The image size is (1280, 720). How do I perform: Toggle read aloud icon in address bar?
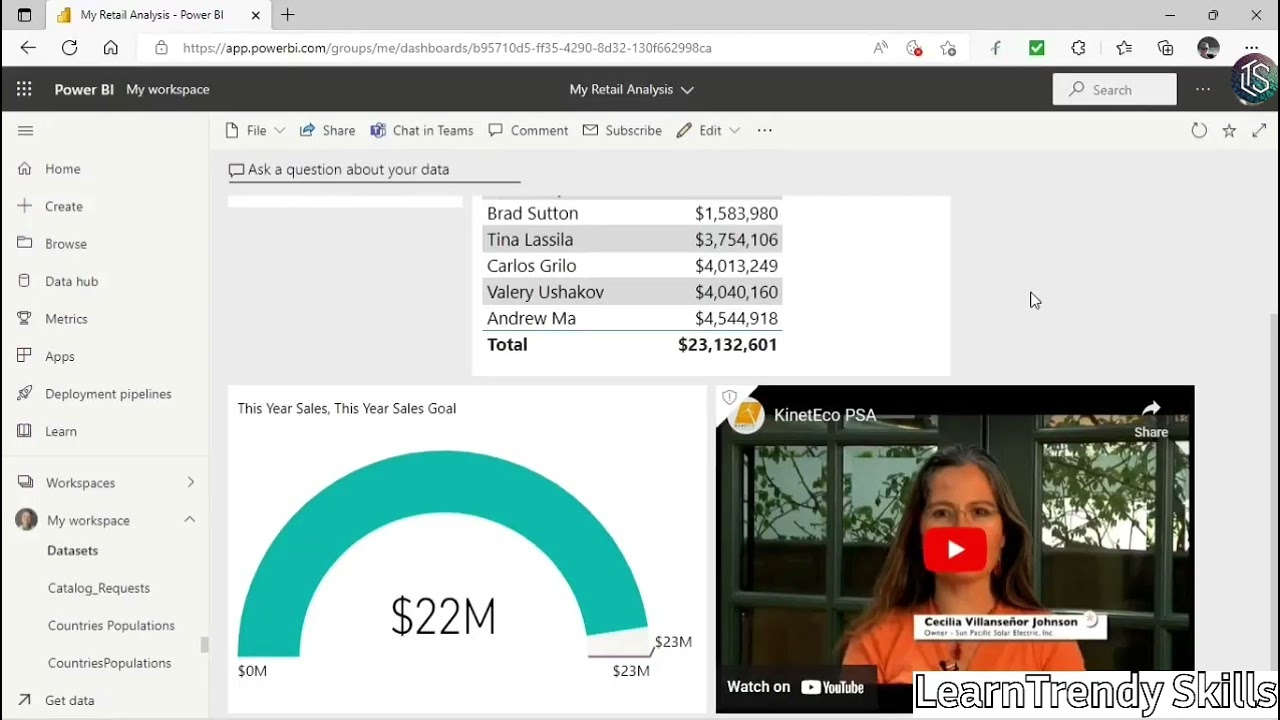tap(880, 48)
